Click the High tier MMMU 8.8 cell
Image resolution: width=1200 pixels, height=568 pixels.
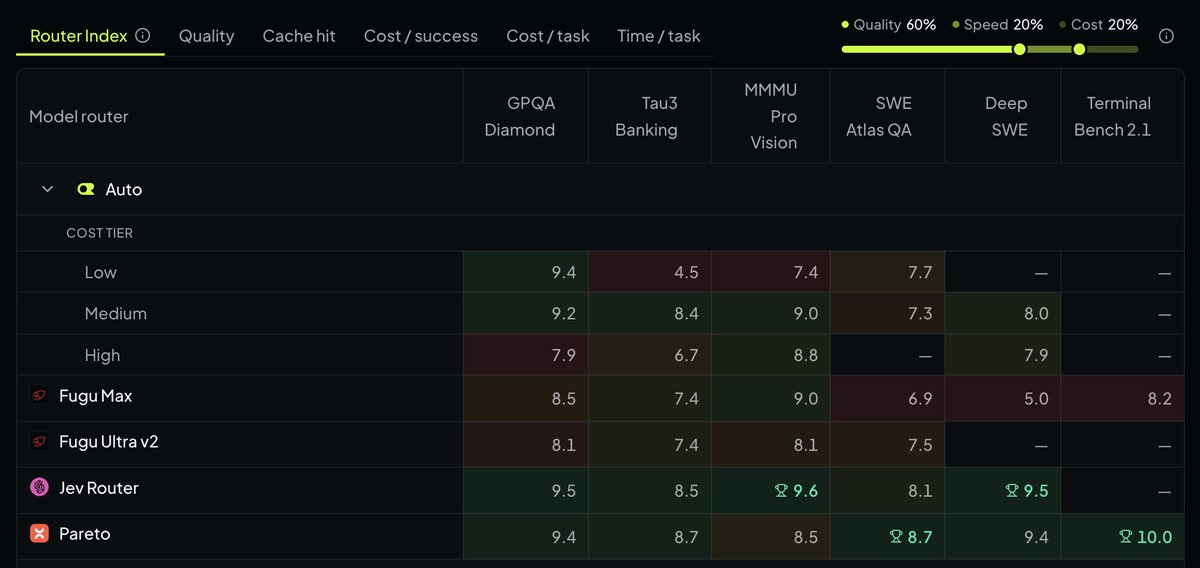(x=771, y=355)
